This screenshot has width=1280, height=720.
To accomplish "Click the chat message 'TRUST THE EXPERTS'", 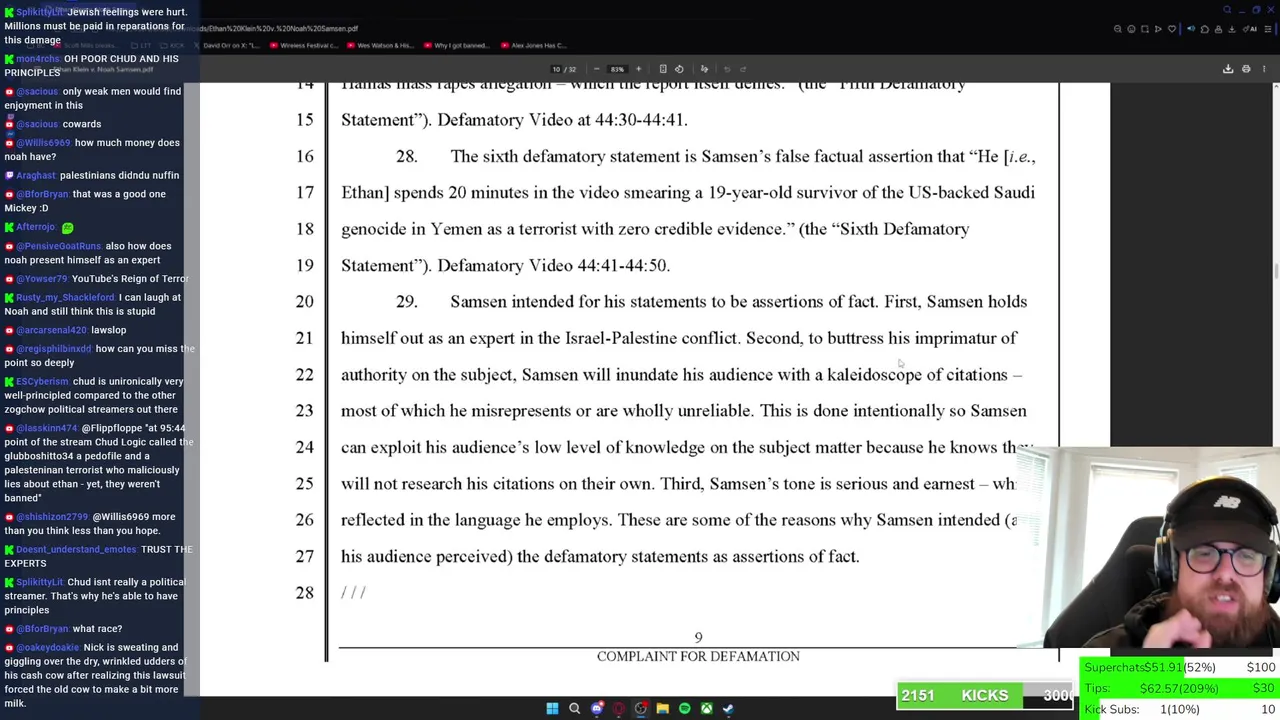I will click(98, 557).
